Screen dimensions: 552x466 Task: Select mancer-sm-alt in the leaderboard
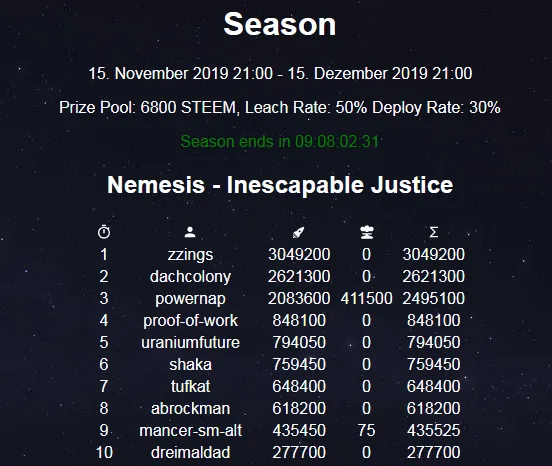[190, 430]
